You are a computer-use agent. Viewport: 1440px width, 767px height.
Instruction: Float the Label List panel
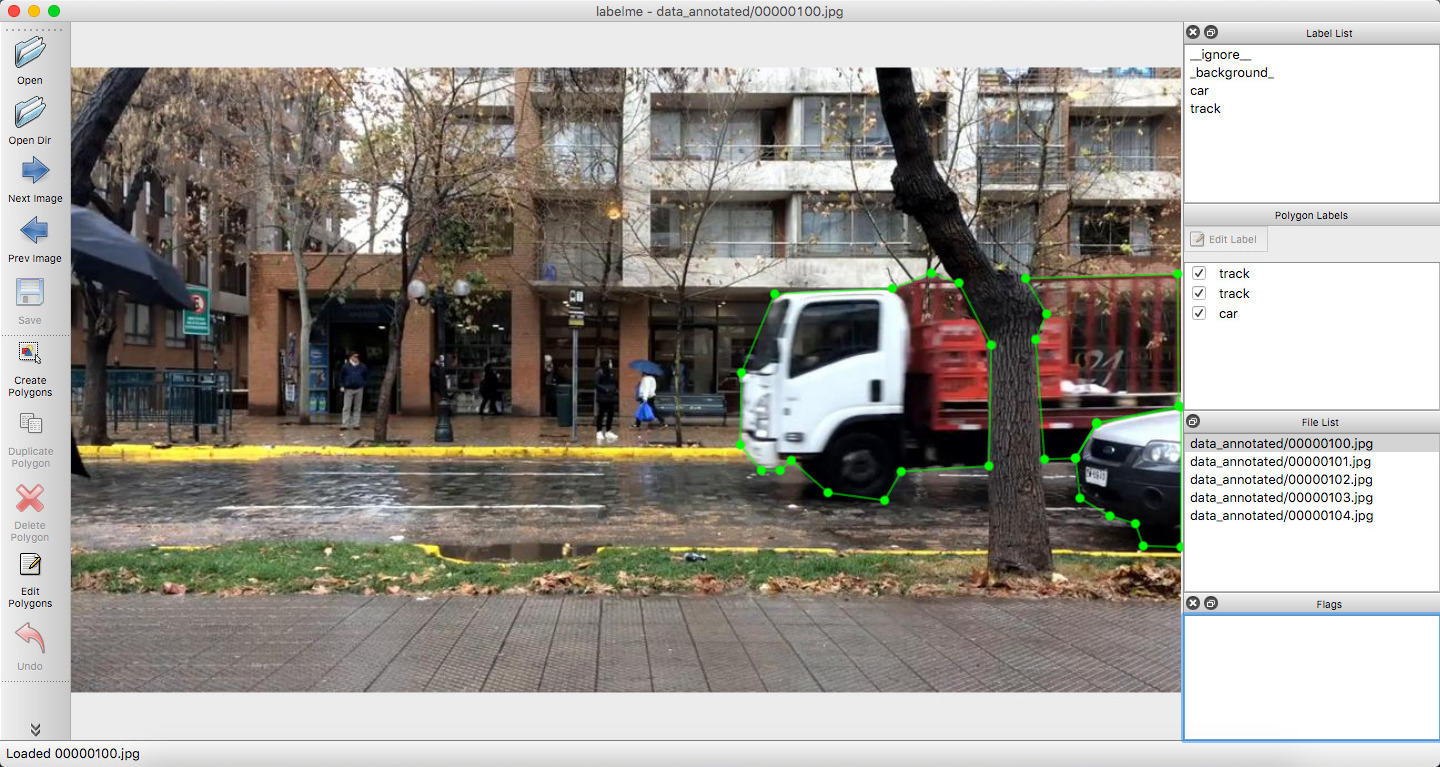(1211, 33)
